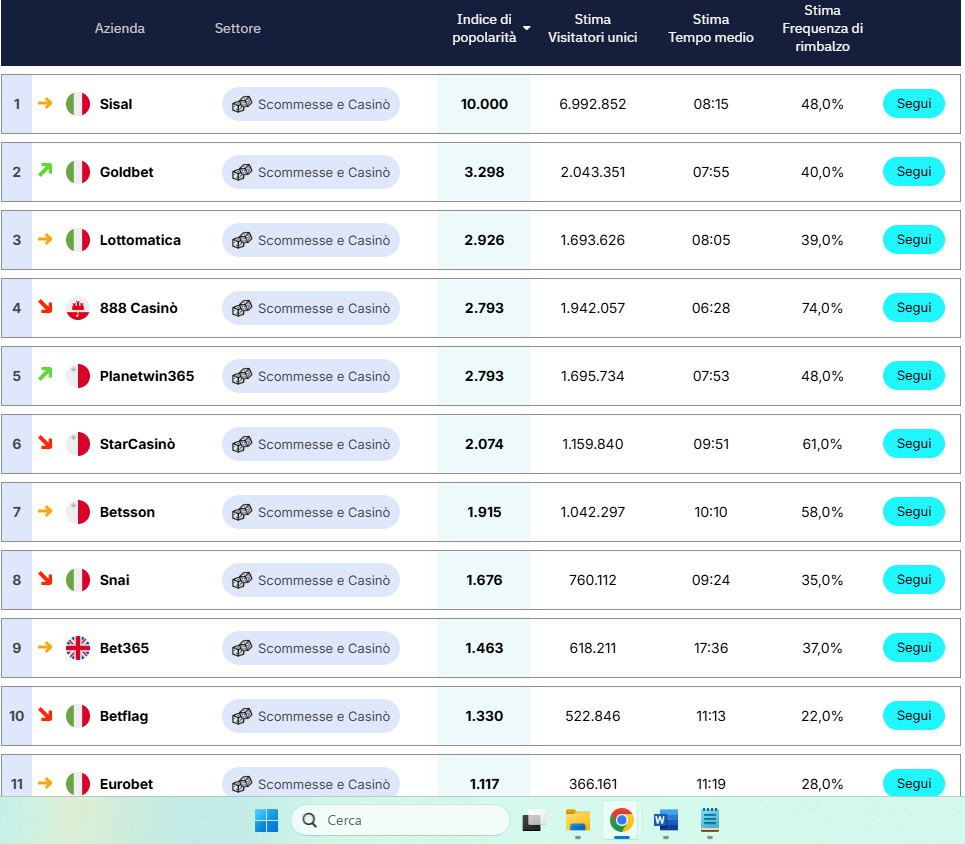Image resolution: width=965 pixels, height=844 pixels.
Task: Click the Scommesse e Casinò tag for Goldbet
Action: pos(311,172)
